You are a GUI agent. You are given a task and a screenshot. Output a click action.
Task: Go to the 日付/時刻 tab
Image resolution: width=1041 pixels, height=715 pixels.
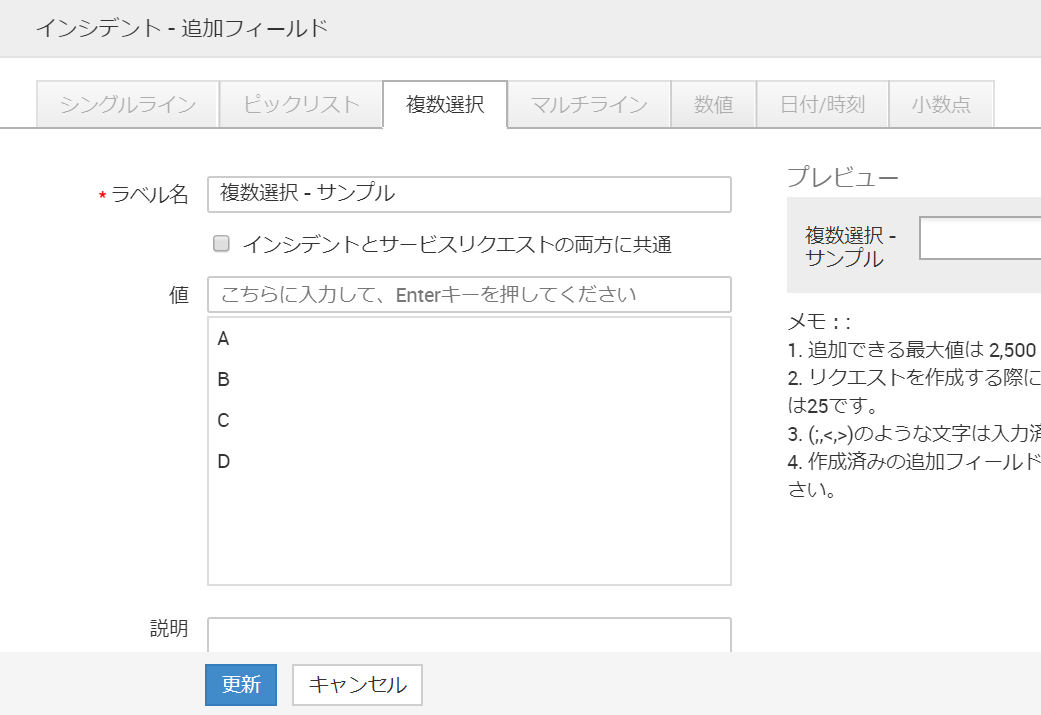click(x=823, y=104)
